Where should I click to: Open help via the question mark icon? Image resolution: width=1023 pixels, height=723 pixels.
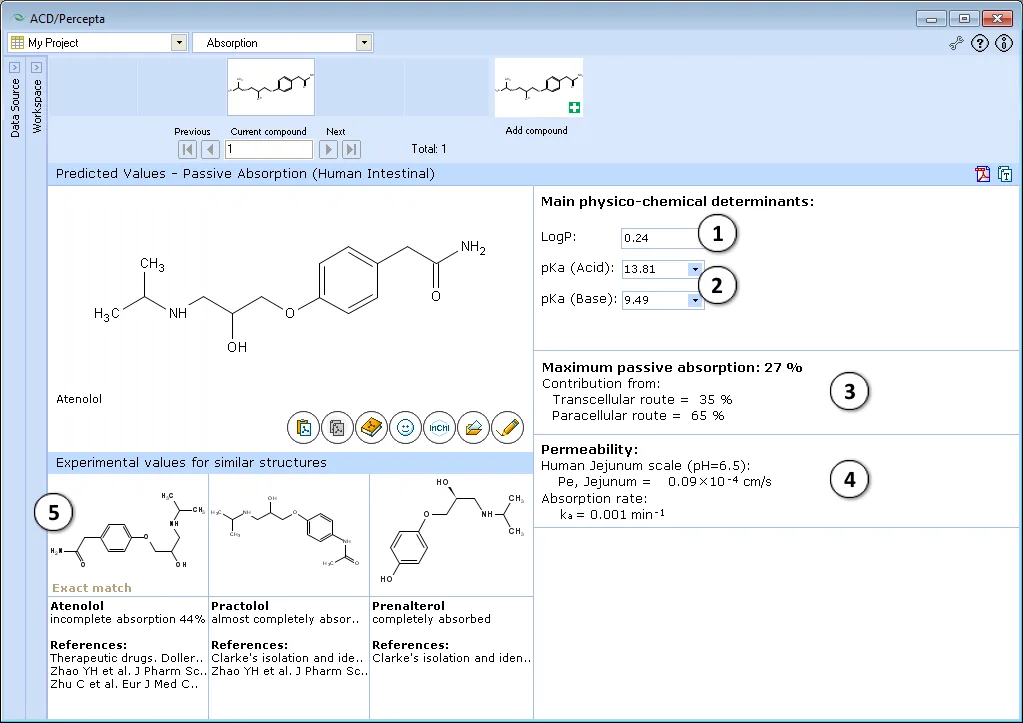pos(980,44)
